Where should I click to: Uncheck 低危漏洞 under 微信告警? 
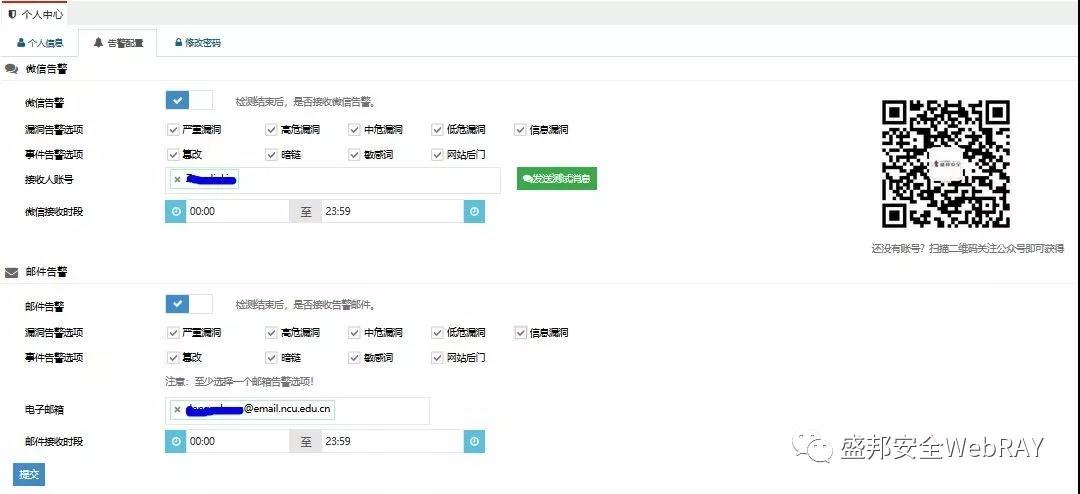tap(437, 129)
